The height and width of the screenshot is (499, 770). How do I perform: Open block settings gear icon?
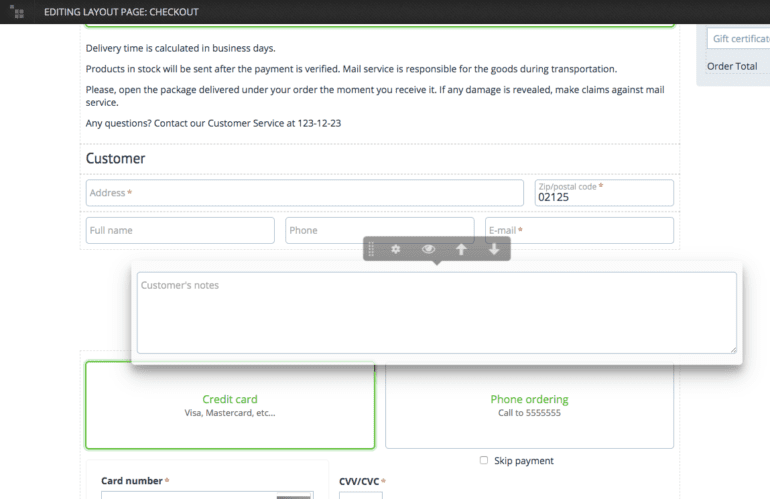[395, 250]
